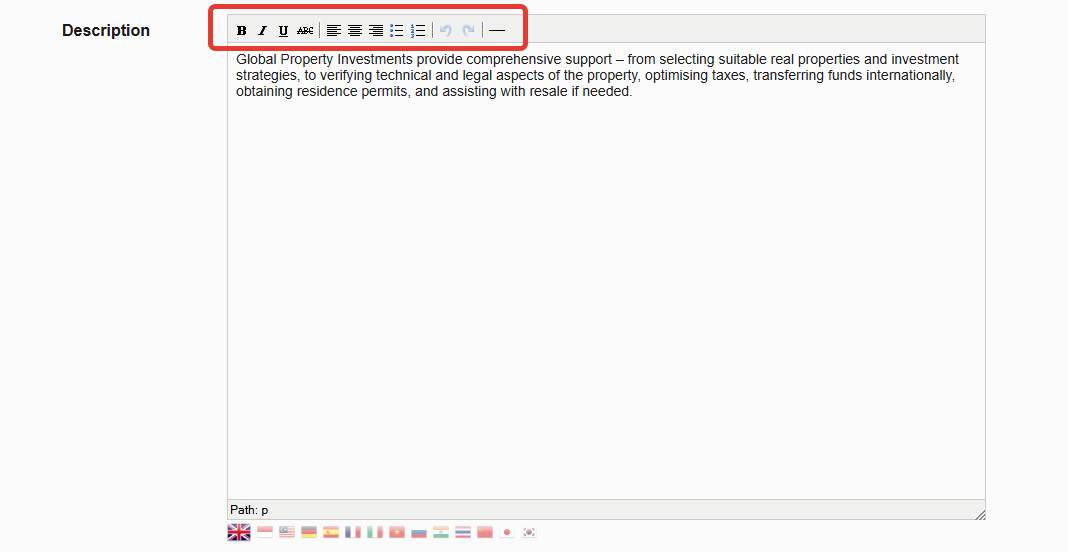Image resolution: width=1068 pixels, height=552 pixels.
Task: Apply strikethrough using the ABC icon
Action: pos(305,31)
